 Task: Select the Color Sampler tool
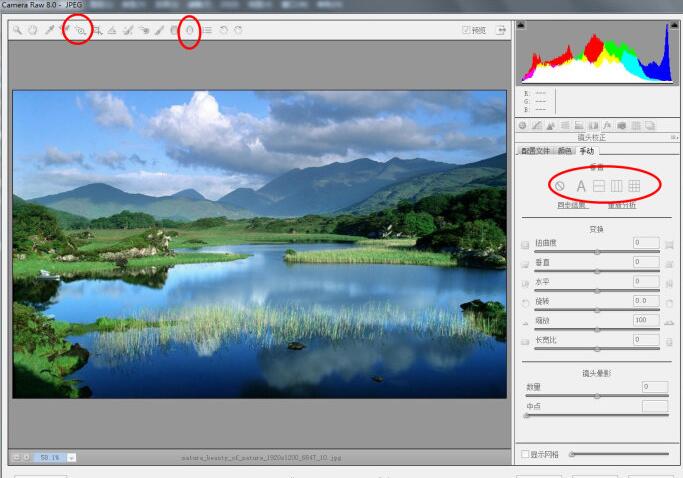coord(66,30)
